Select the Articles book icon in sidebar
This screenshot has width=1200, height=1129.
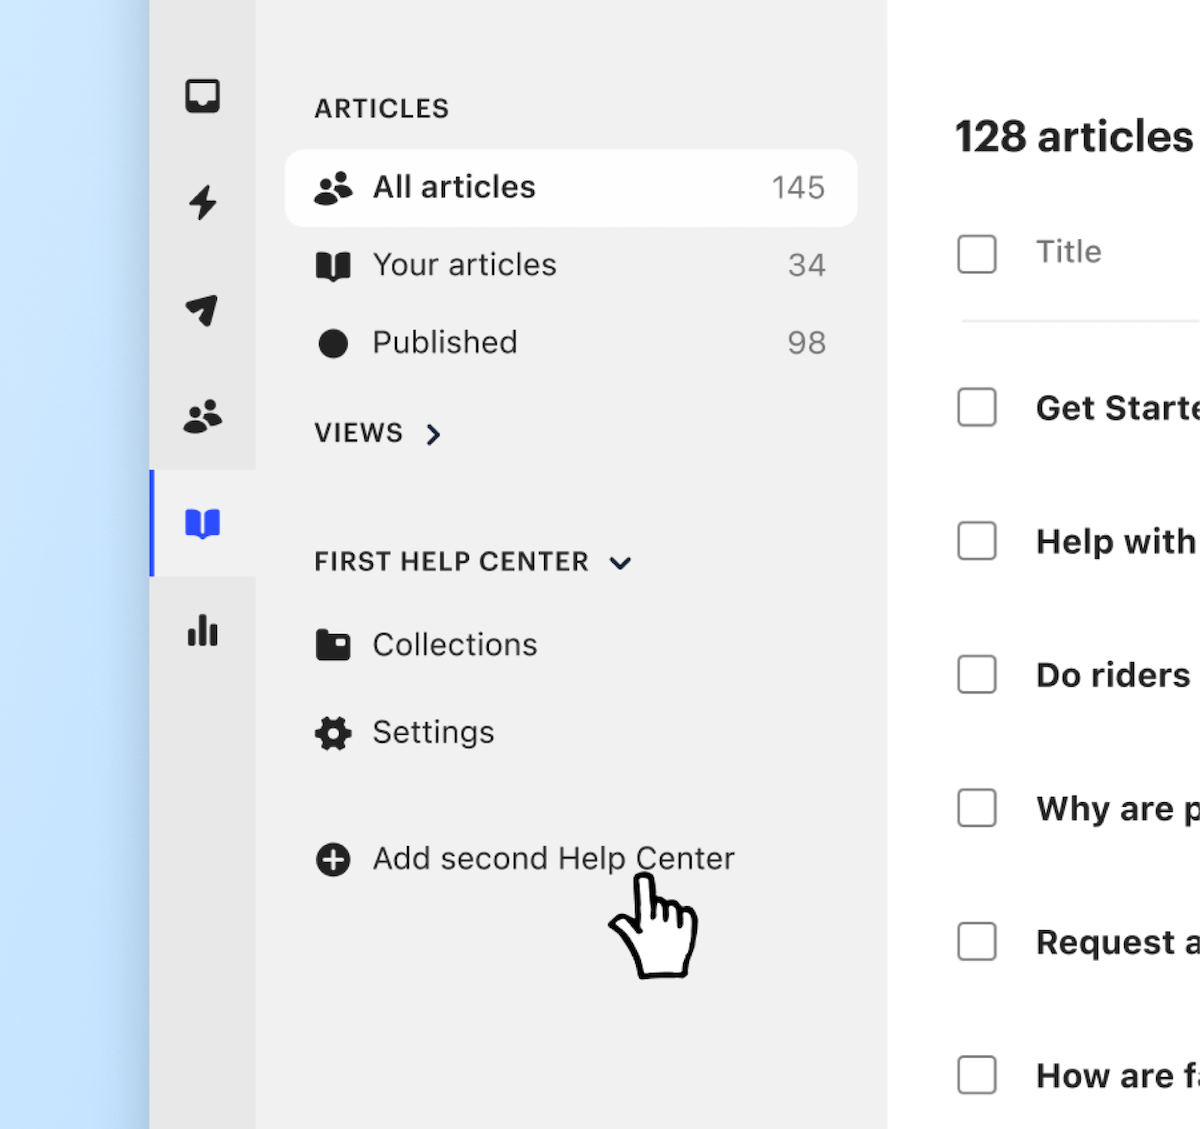point(203,523)
